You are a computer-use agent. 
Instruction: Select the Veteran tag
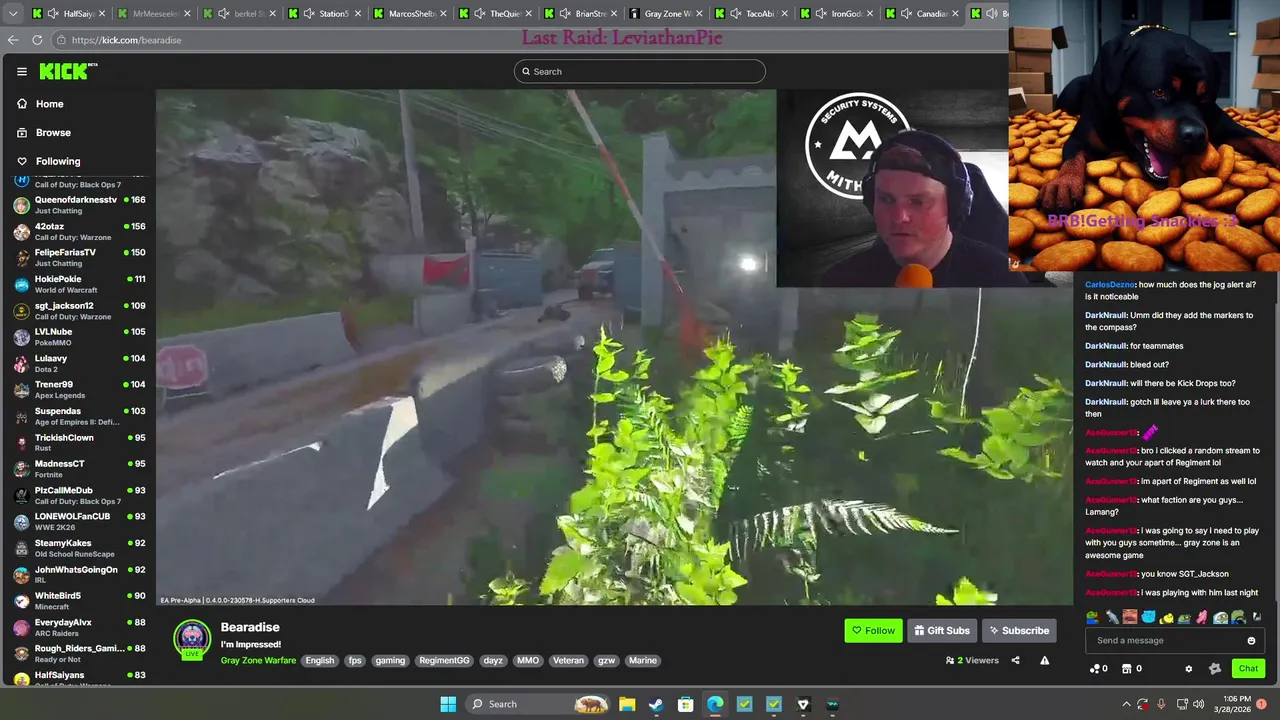click(x=568, y=660)
